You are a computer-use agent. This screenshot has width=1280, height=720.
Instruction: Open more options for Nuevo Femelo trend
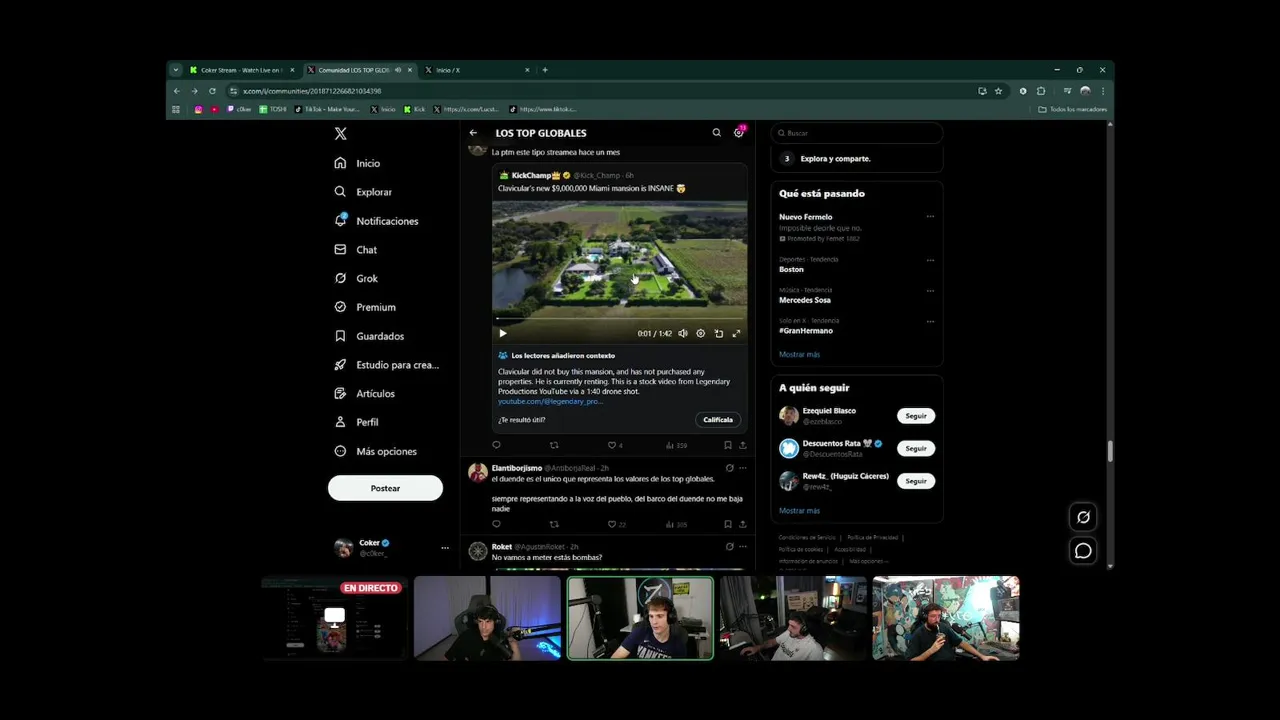click(930, 217)
